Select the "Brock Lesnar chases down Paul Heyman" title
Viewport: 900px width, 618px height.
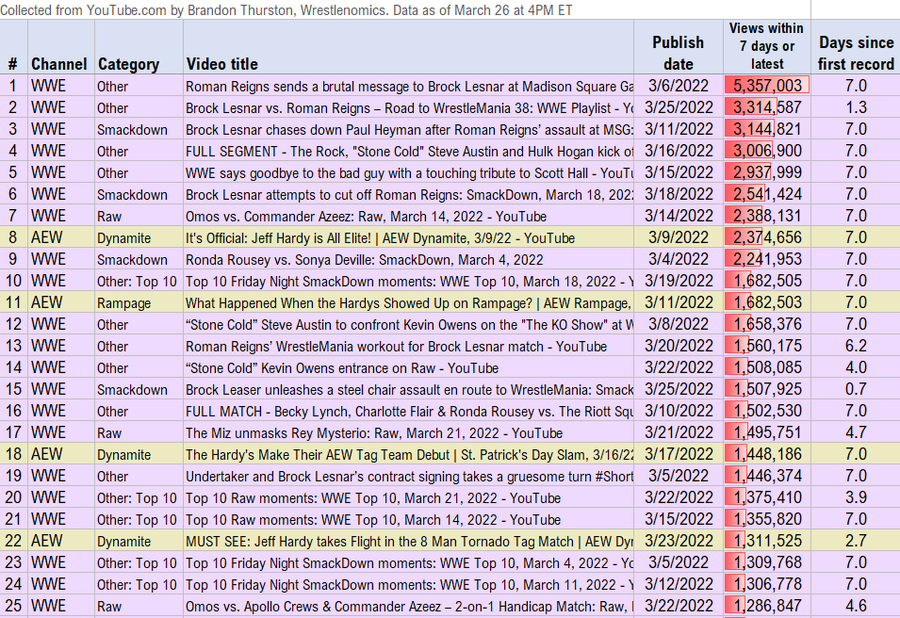[409, 130]
